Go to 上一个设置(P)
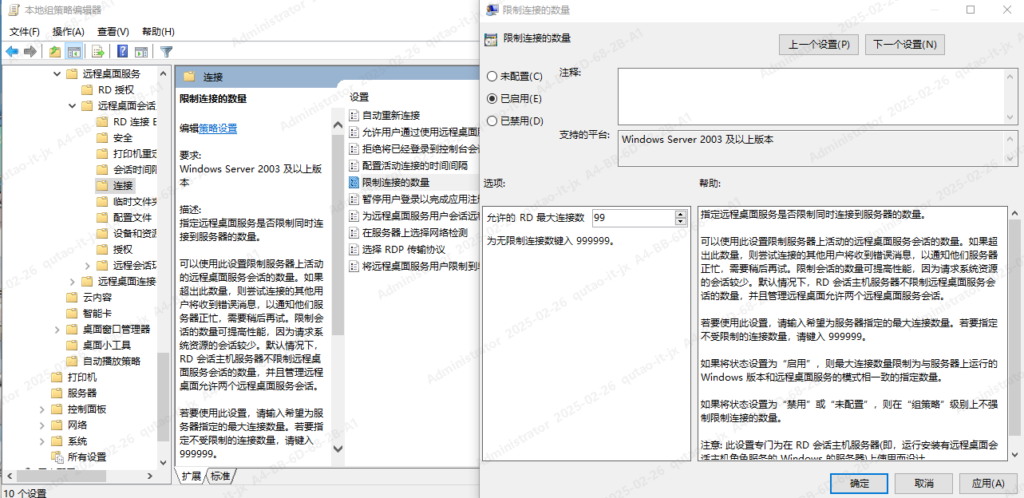Image resolution: width=1024 pixels, height=498 pixels. (x=819, y=44)
